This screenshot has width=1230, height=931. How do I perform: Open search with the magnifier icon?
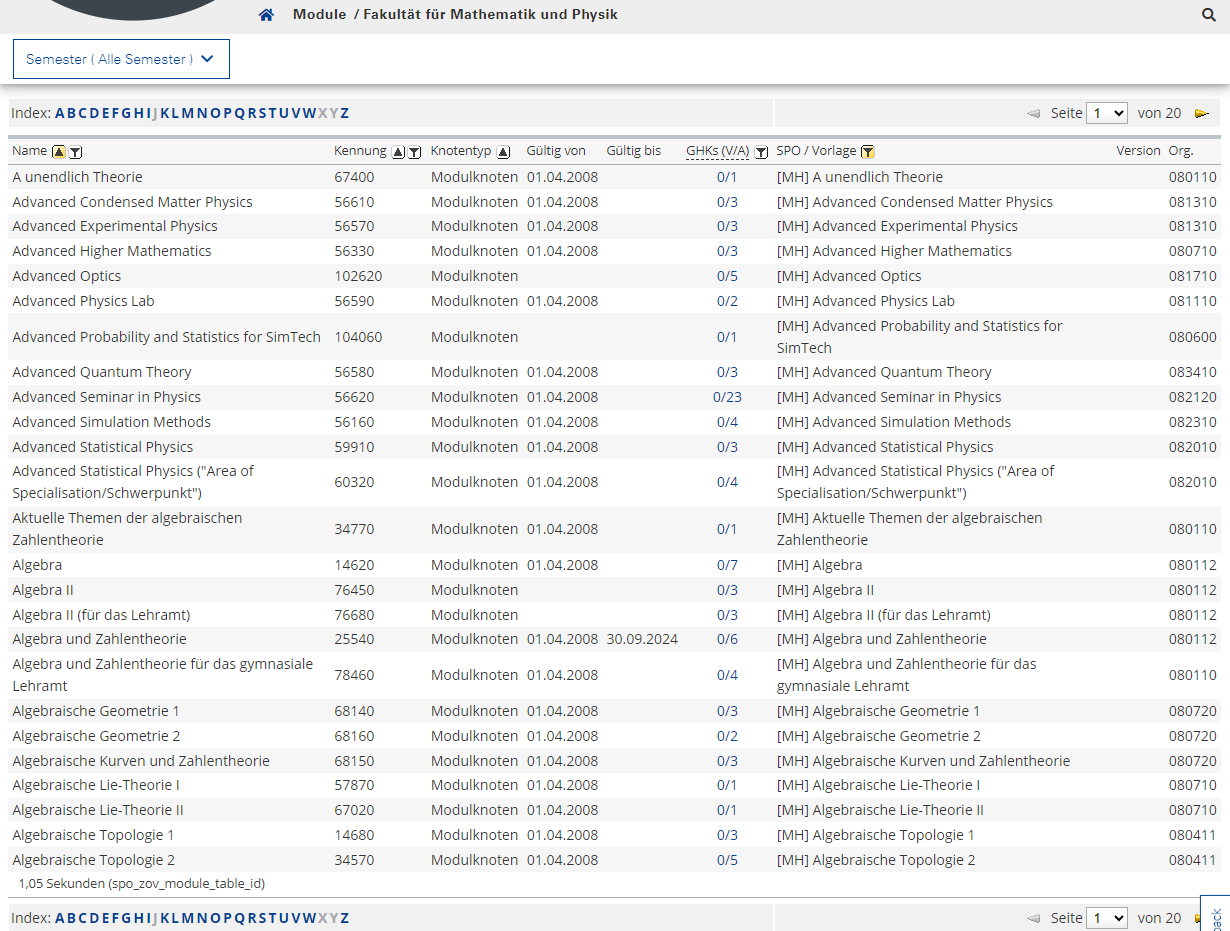(1209, 15)
